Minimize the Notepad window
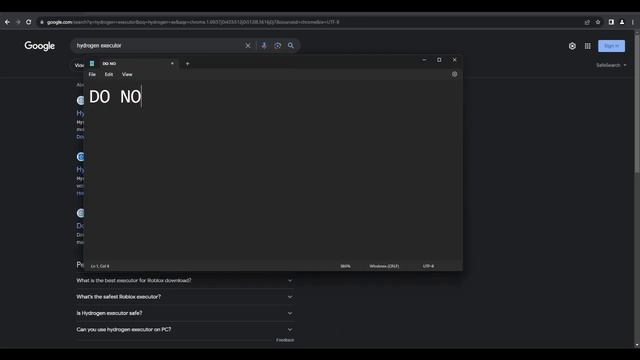This screenshot has height=360, width=640. [x=424, y=60]
